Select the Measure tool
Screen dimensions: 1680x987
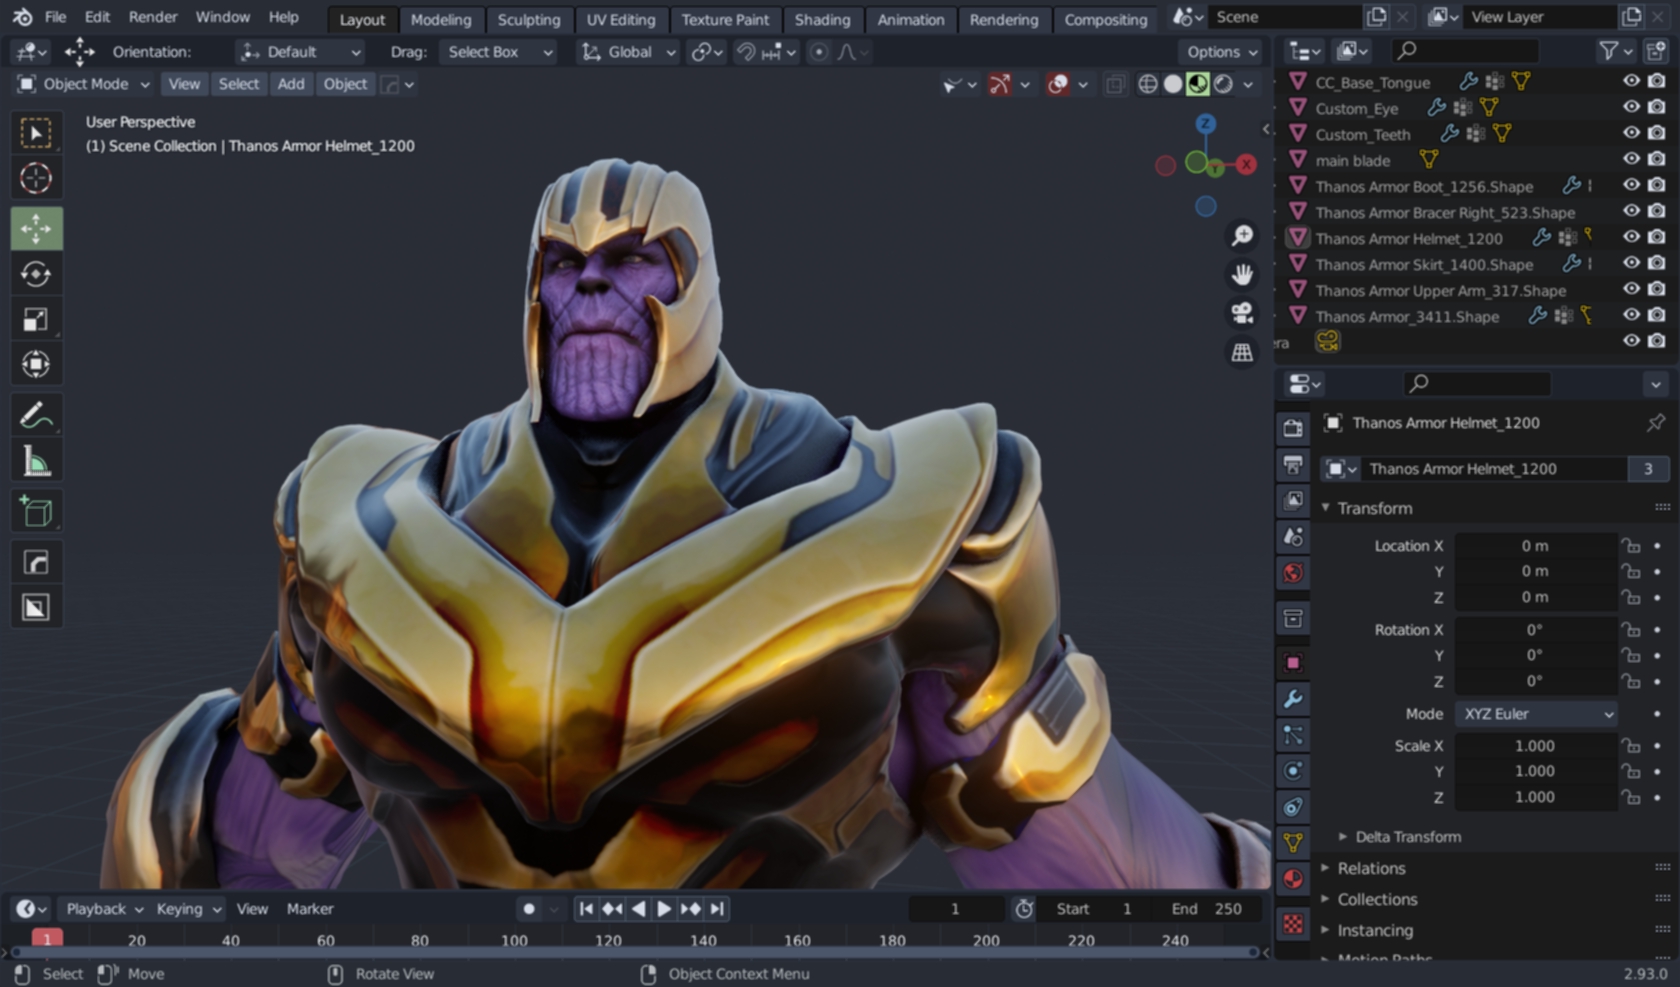click(36, 461)
